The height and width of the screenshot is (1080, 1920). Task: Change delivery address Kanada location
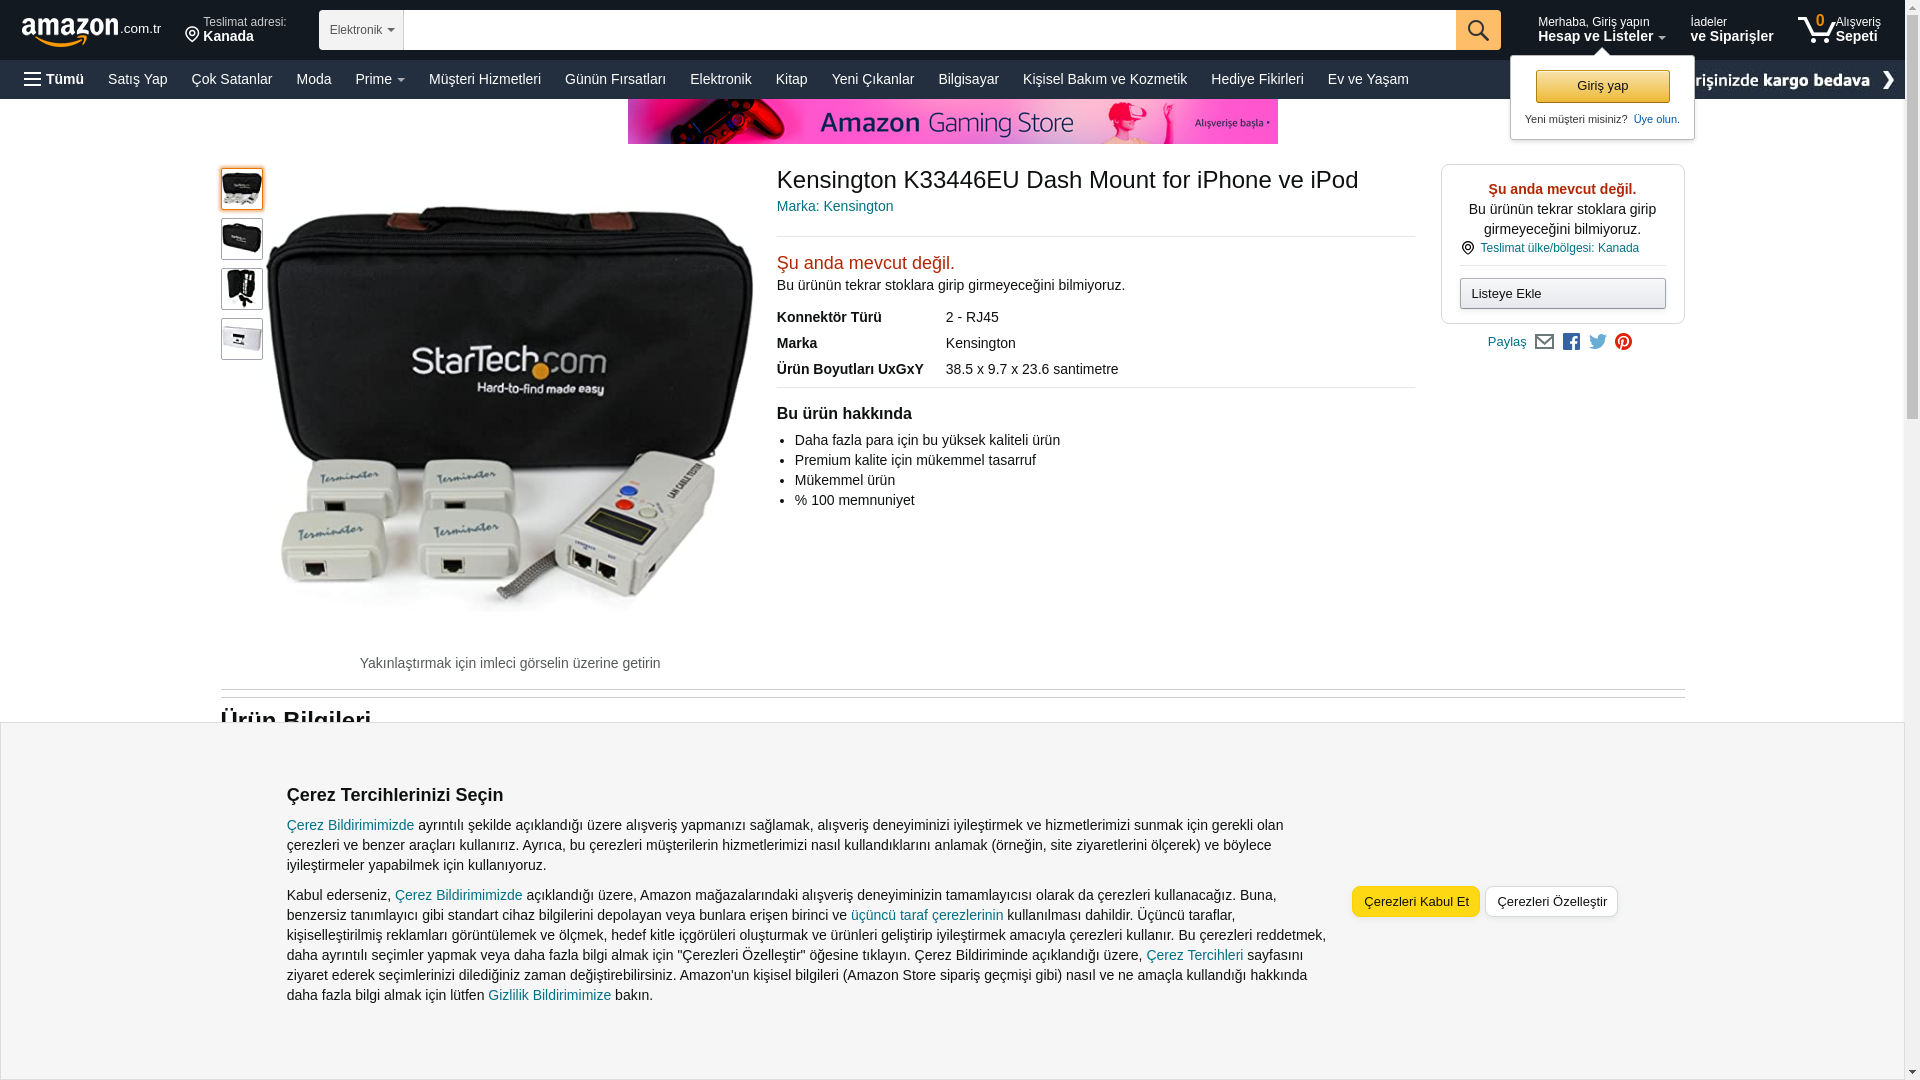[x=235, y=30]
